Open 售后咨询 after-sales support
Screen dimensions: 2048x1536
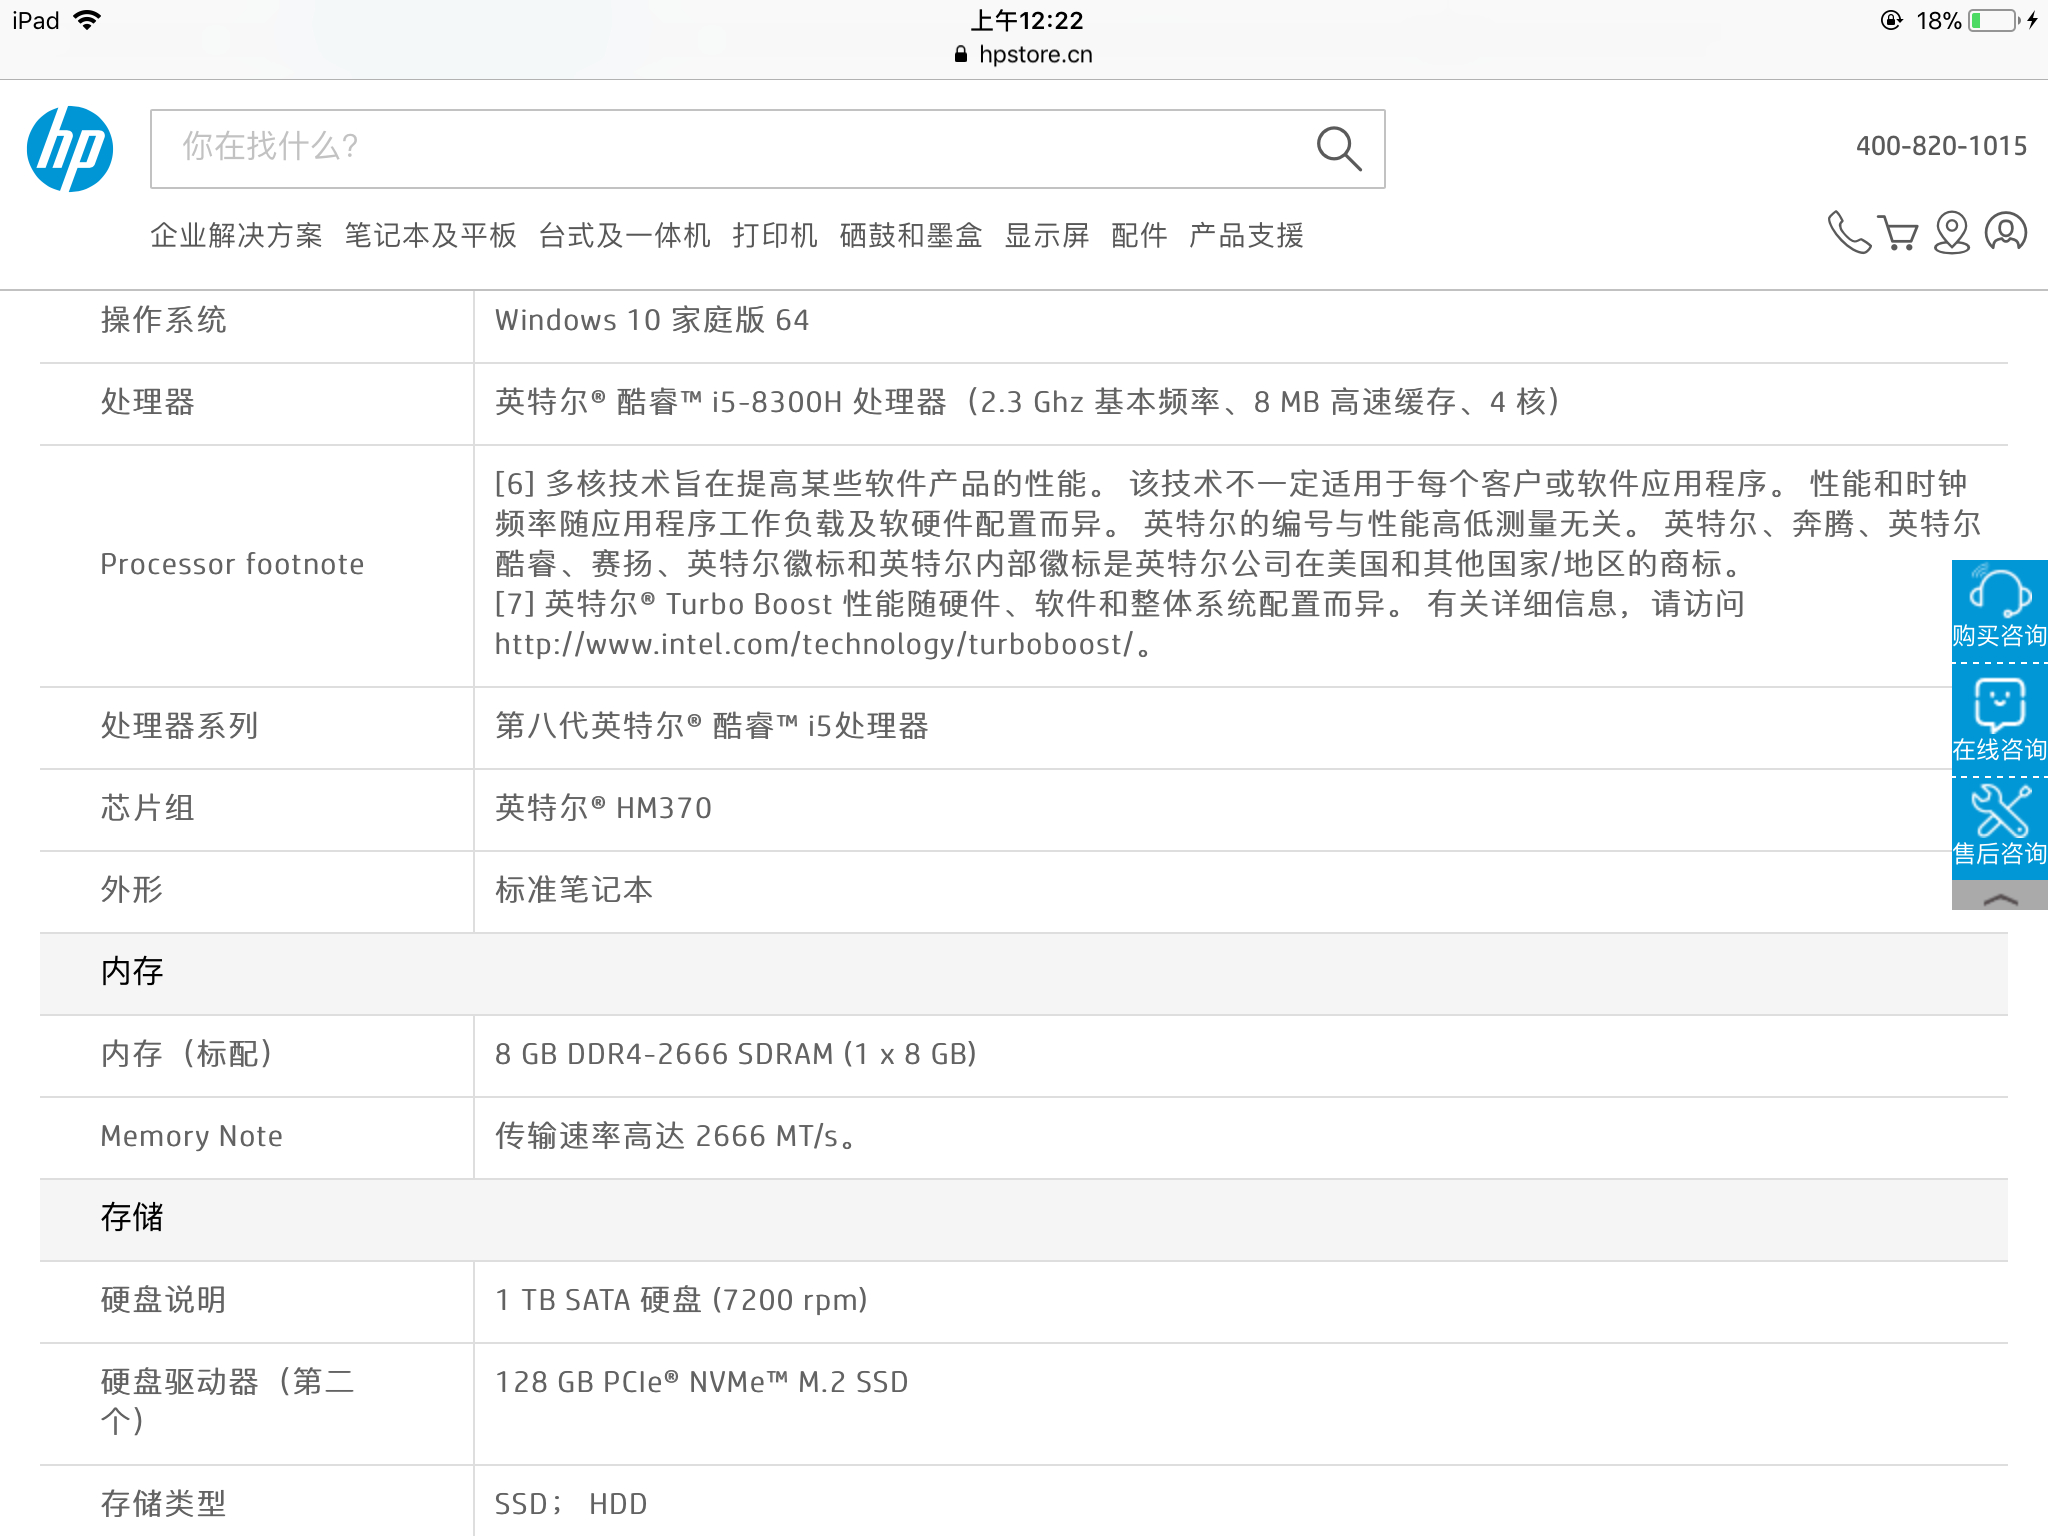[x=2000, y=828]
